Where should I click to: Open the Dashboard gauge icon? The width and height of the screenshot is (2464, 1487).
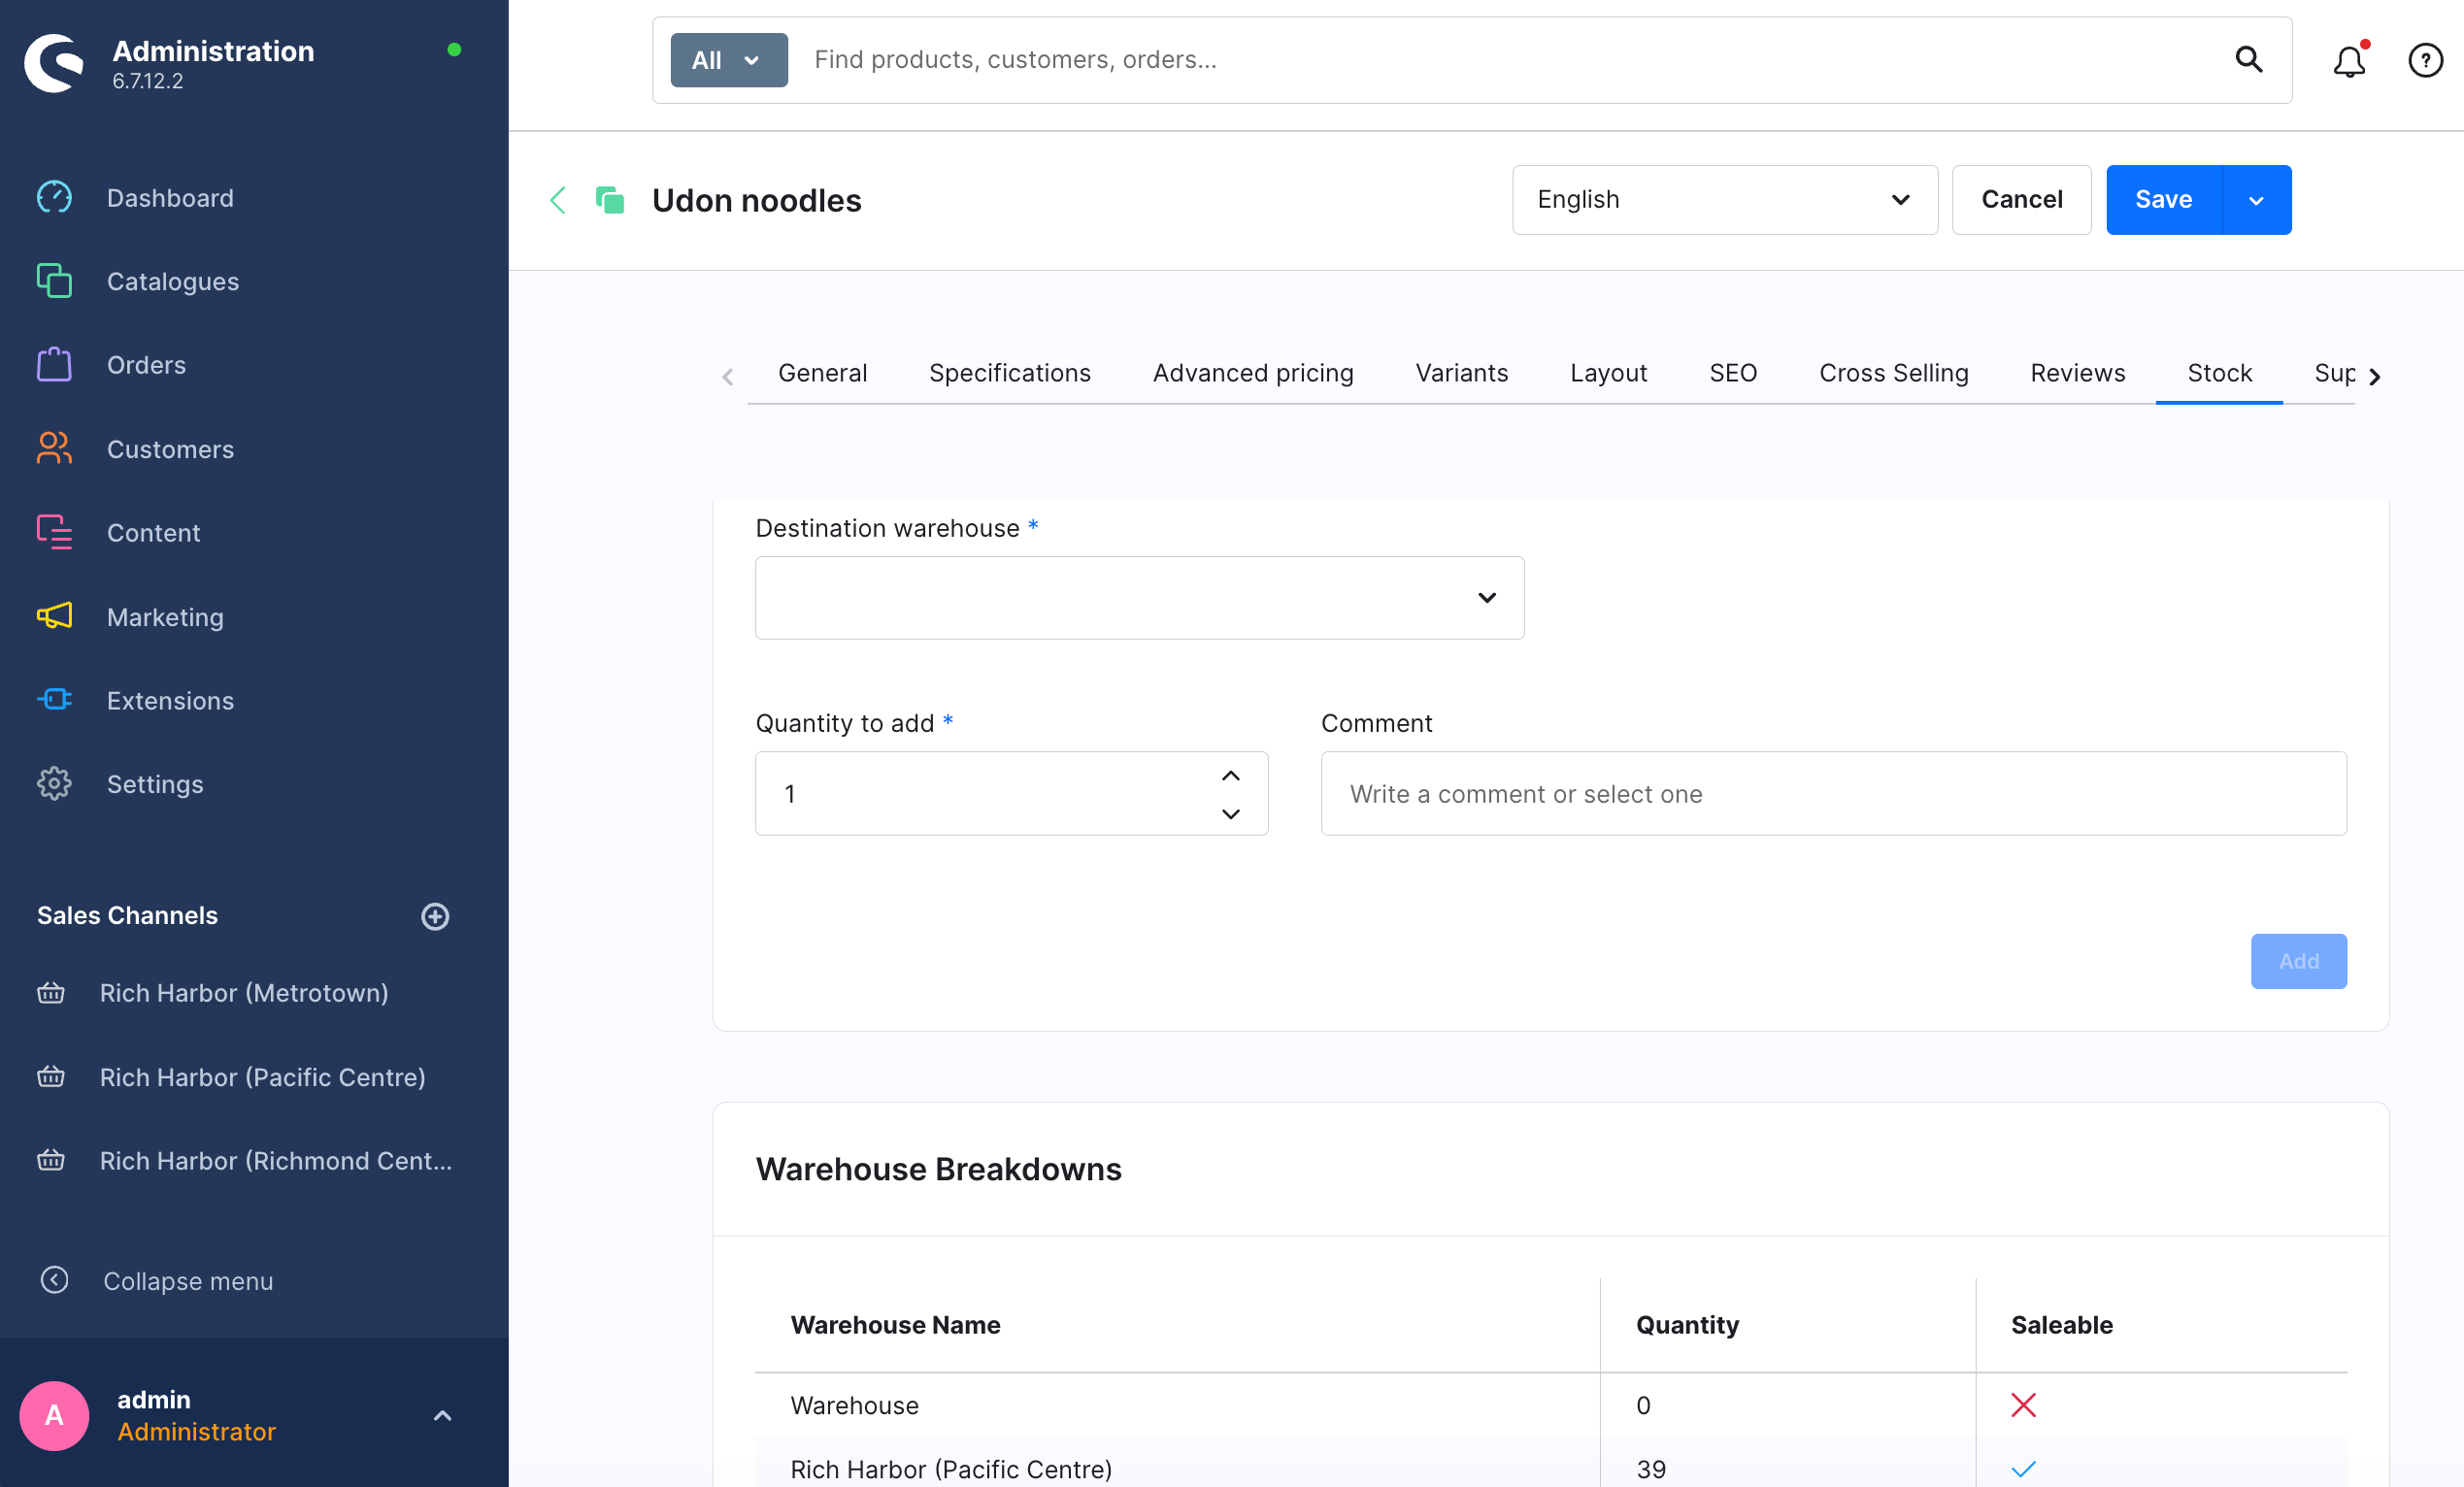(54, 197)
